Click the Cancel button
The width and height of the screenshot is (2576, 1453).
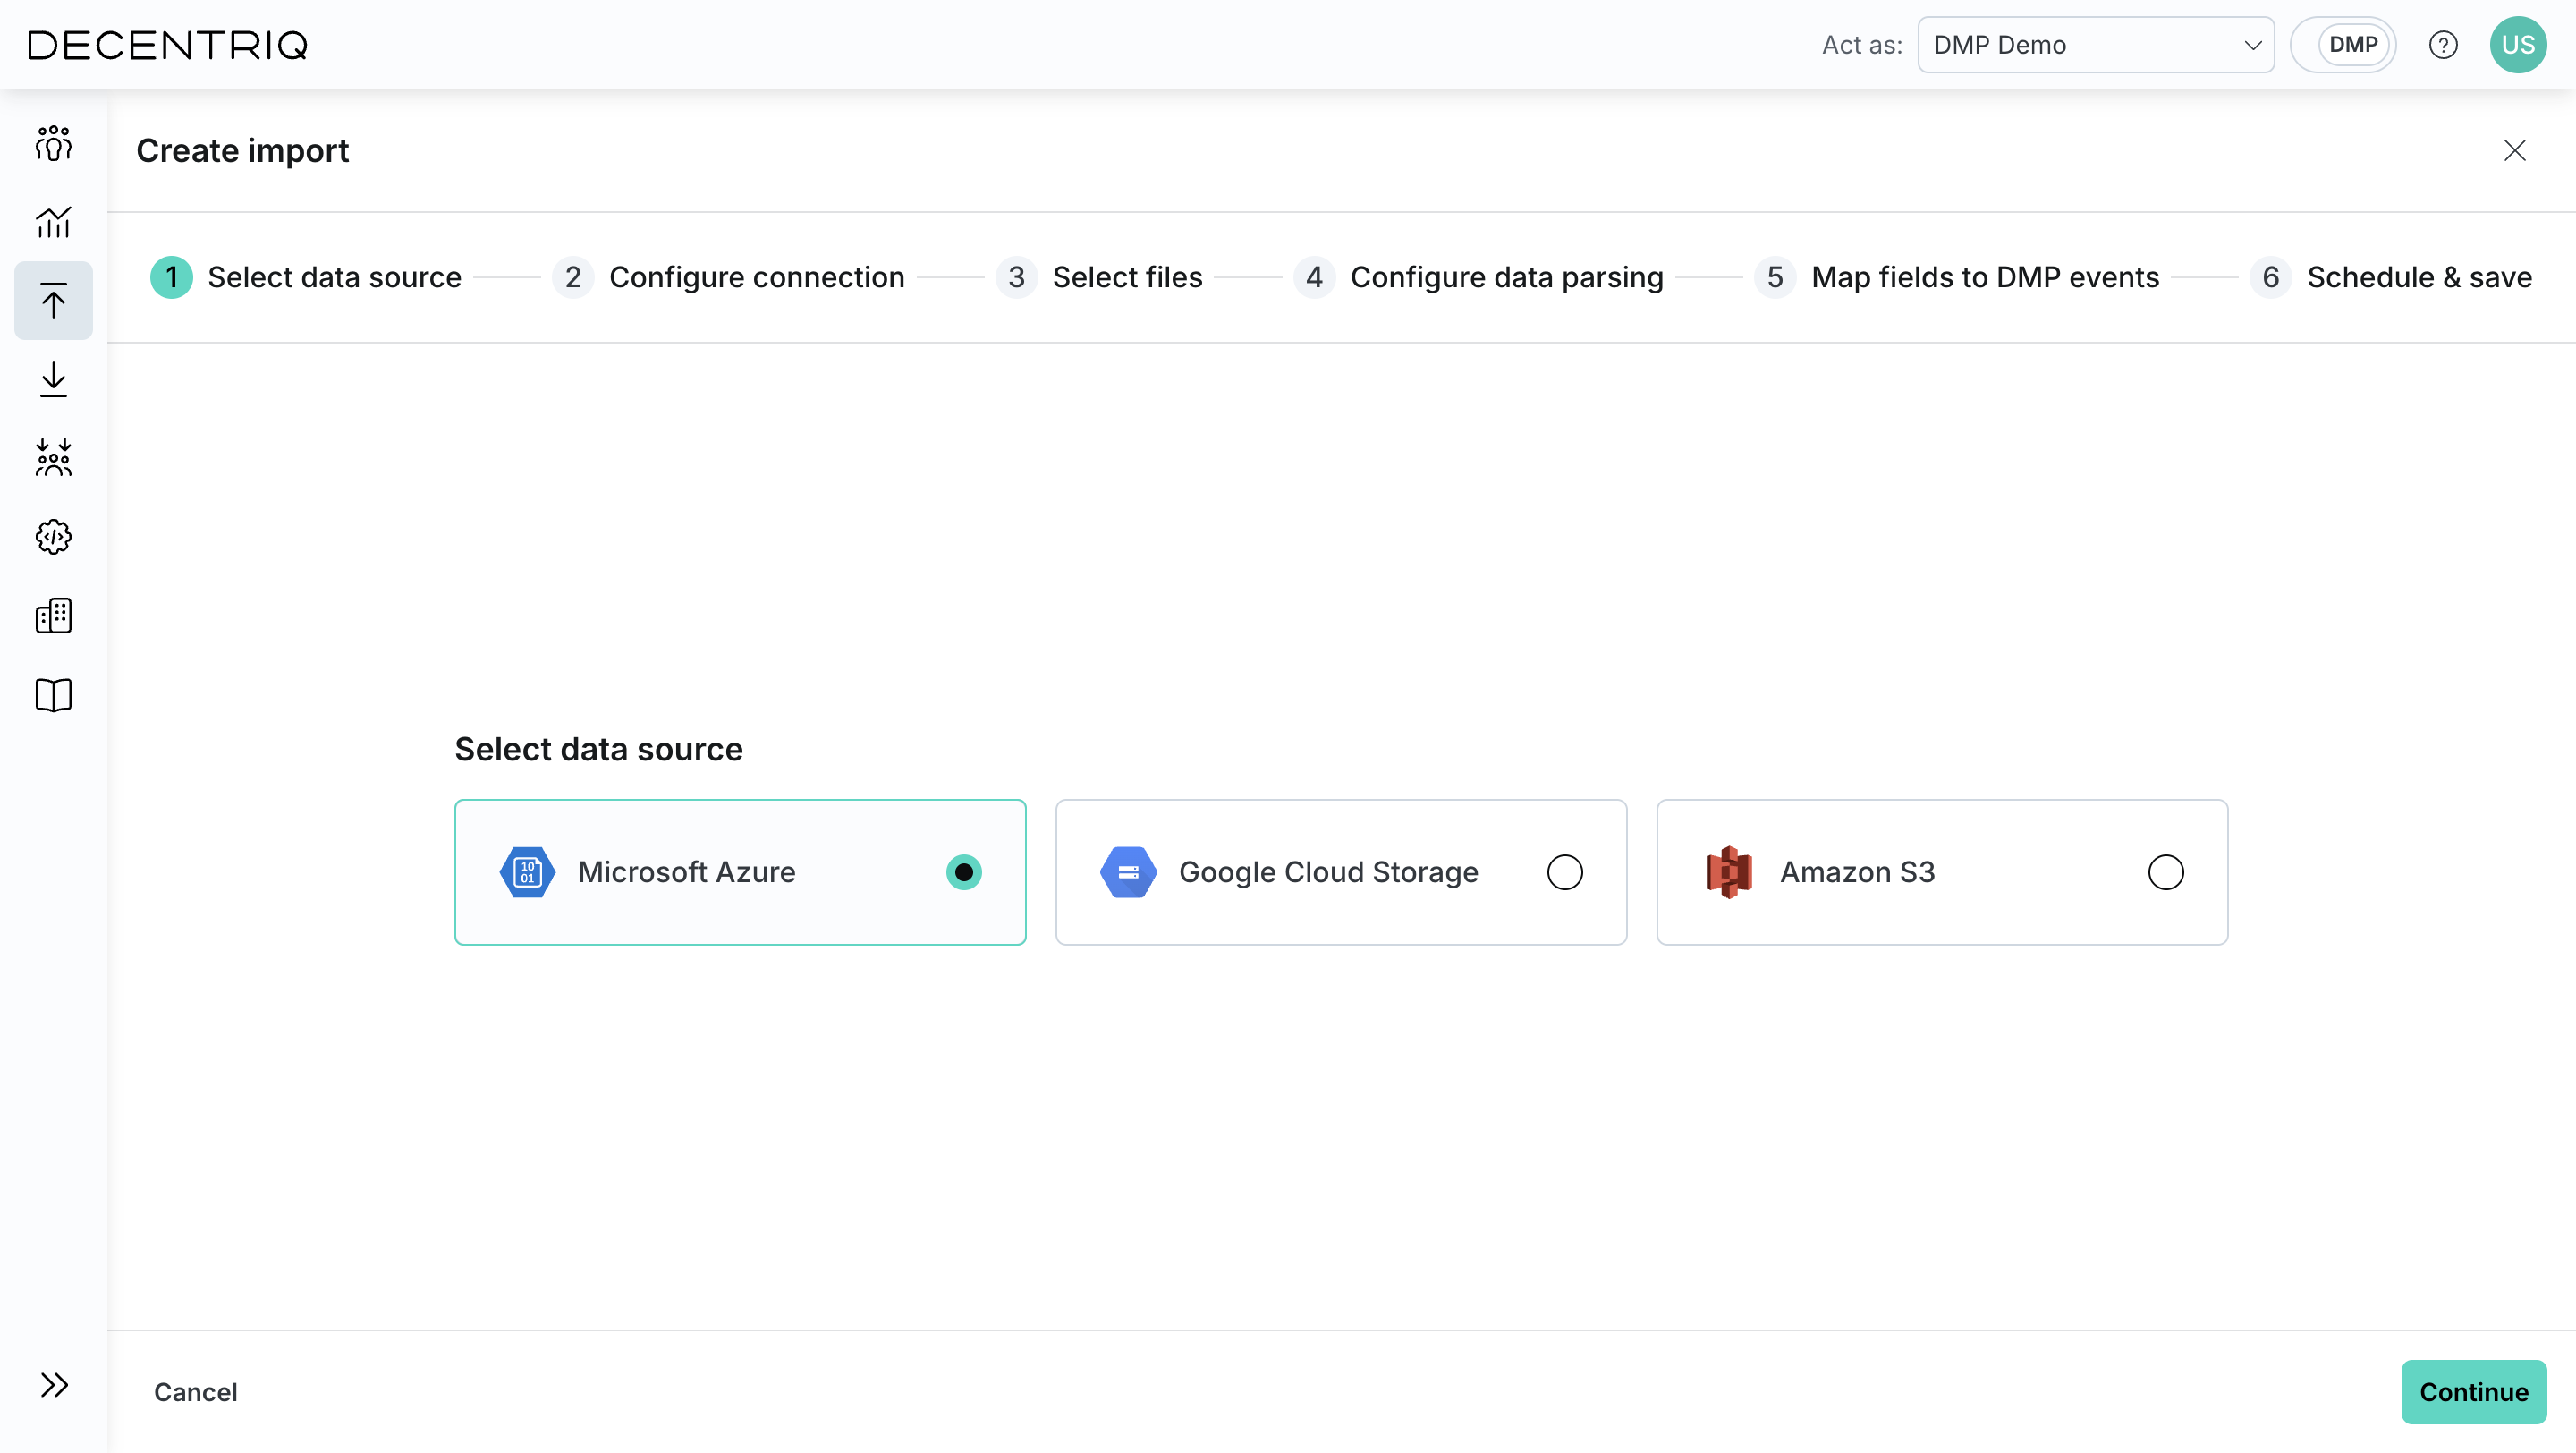(196, 1392)
